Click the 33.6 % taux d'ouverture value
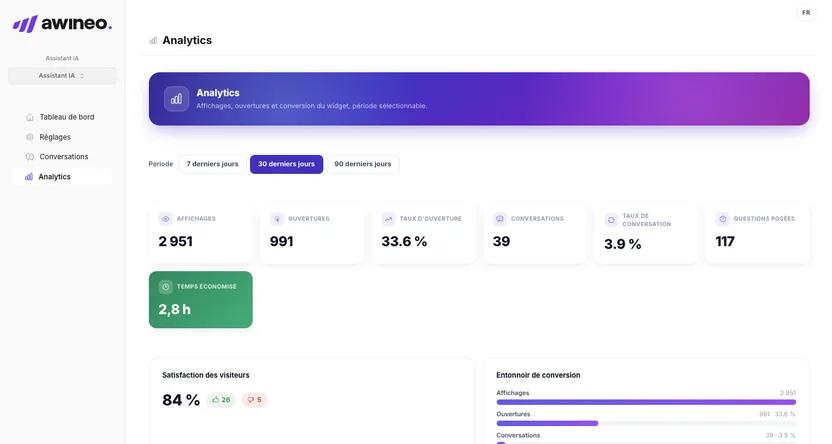This screenshot has height=444, width=832. pos(404,241)
